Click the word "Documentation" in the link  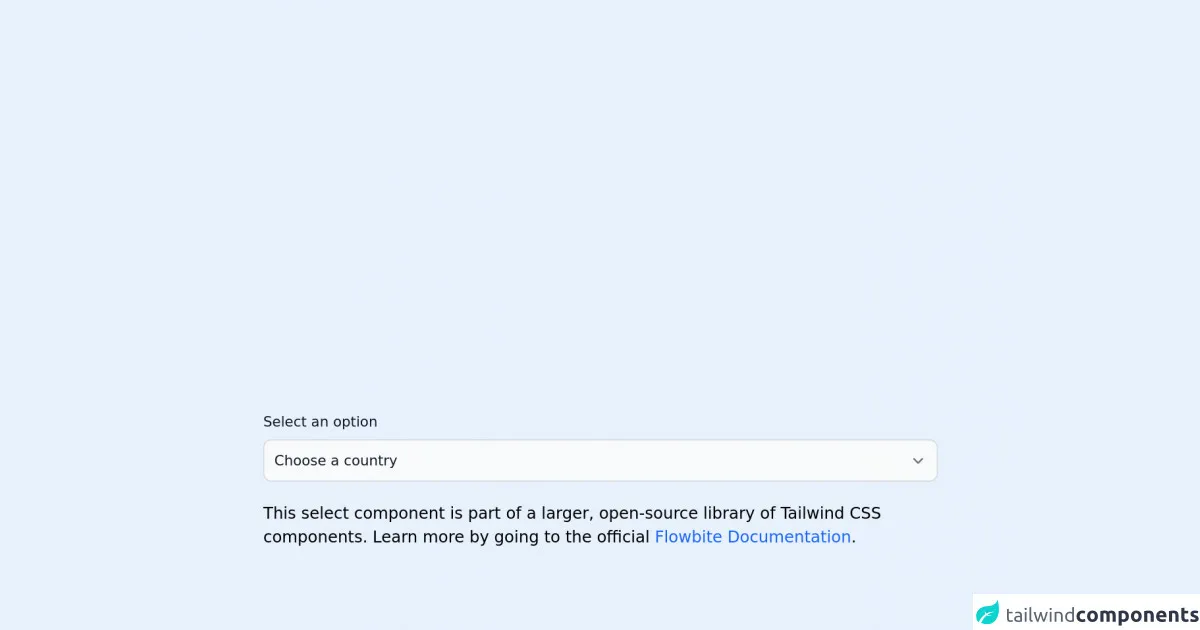point(789,537)
